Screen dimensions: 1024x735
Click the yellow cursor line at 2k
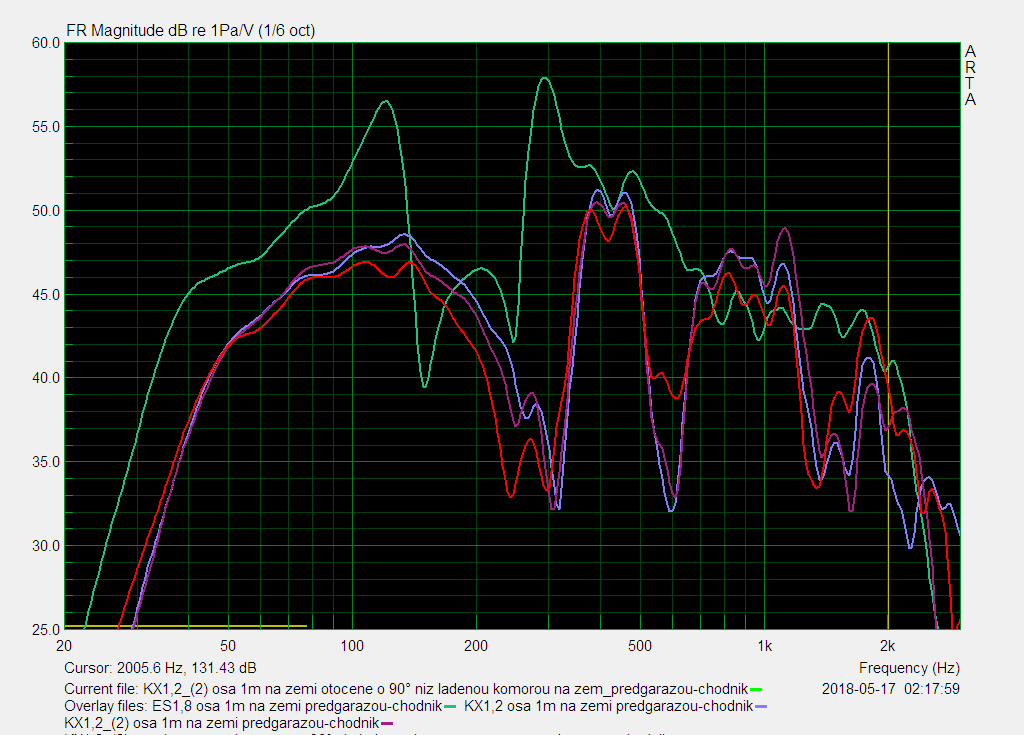888,336
